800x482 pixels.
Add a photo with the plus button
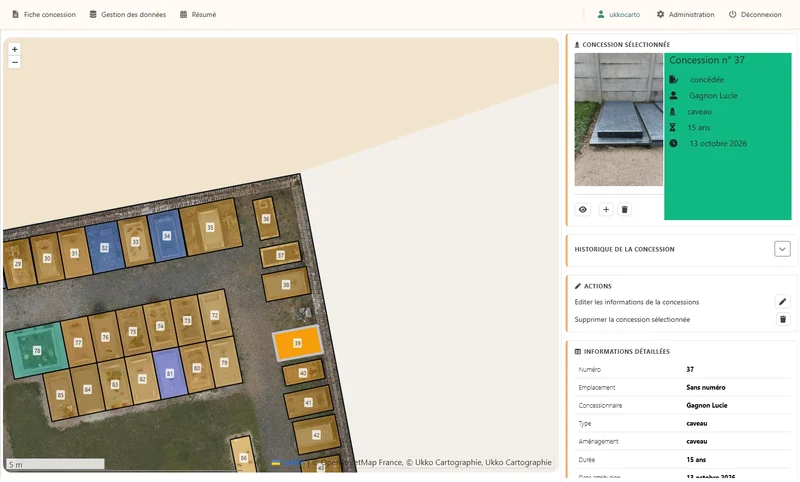(x=606, y=209)
